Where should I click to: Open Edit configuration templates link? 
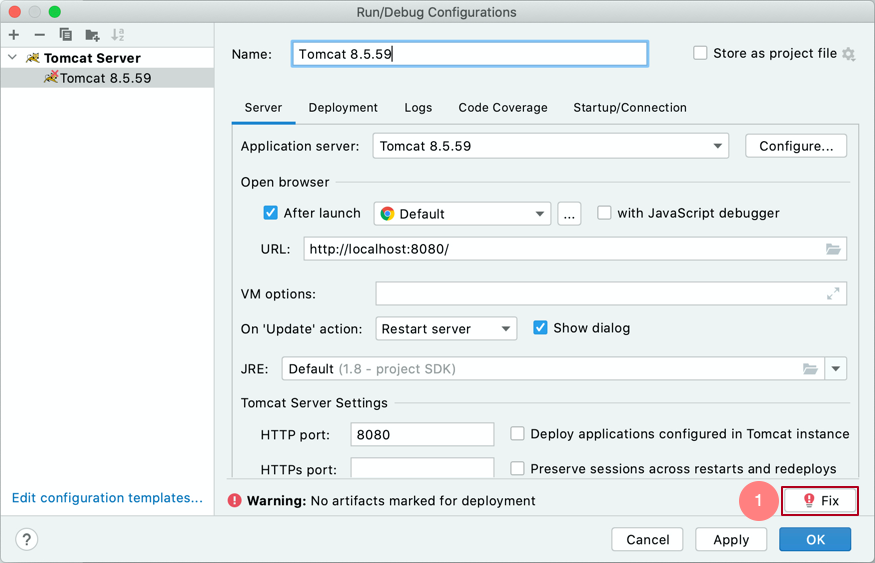click(x=107, y=498)
